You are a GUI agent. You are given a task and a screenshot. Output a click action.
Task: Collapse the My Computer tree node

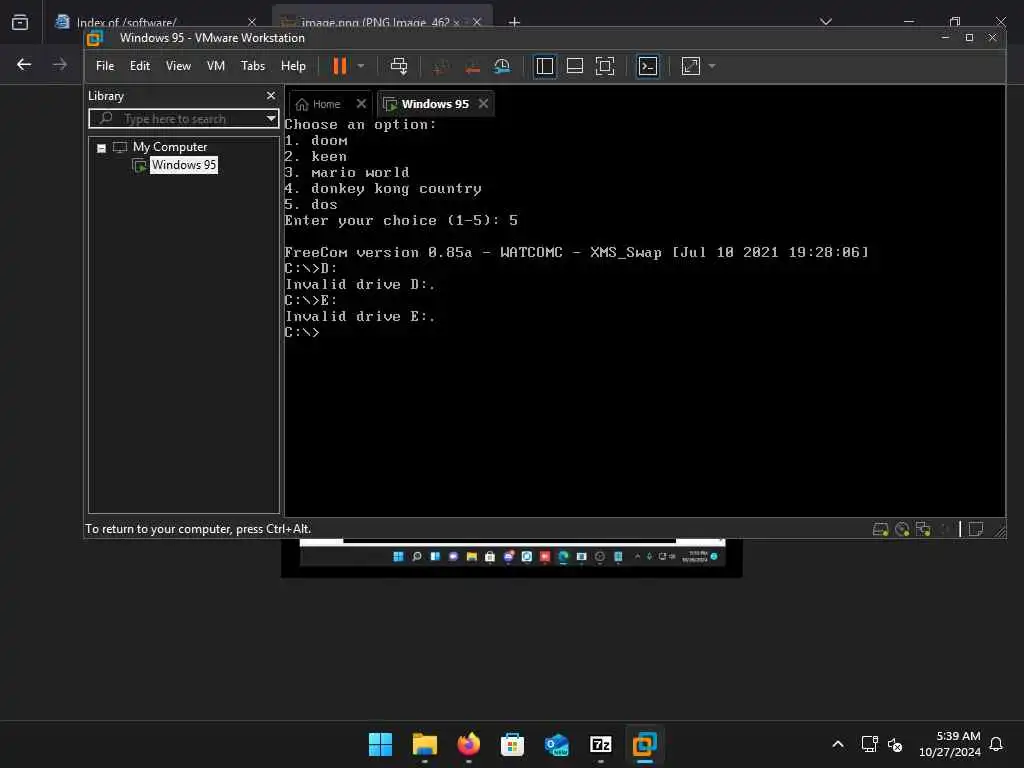click(101, 148)
